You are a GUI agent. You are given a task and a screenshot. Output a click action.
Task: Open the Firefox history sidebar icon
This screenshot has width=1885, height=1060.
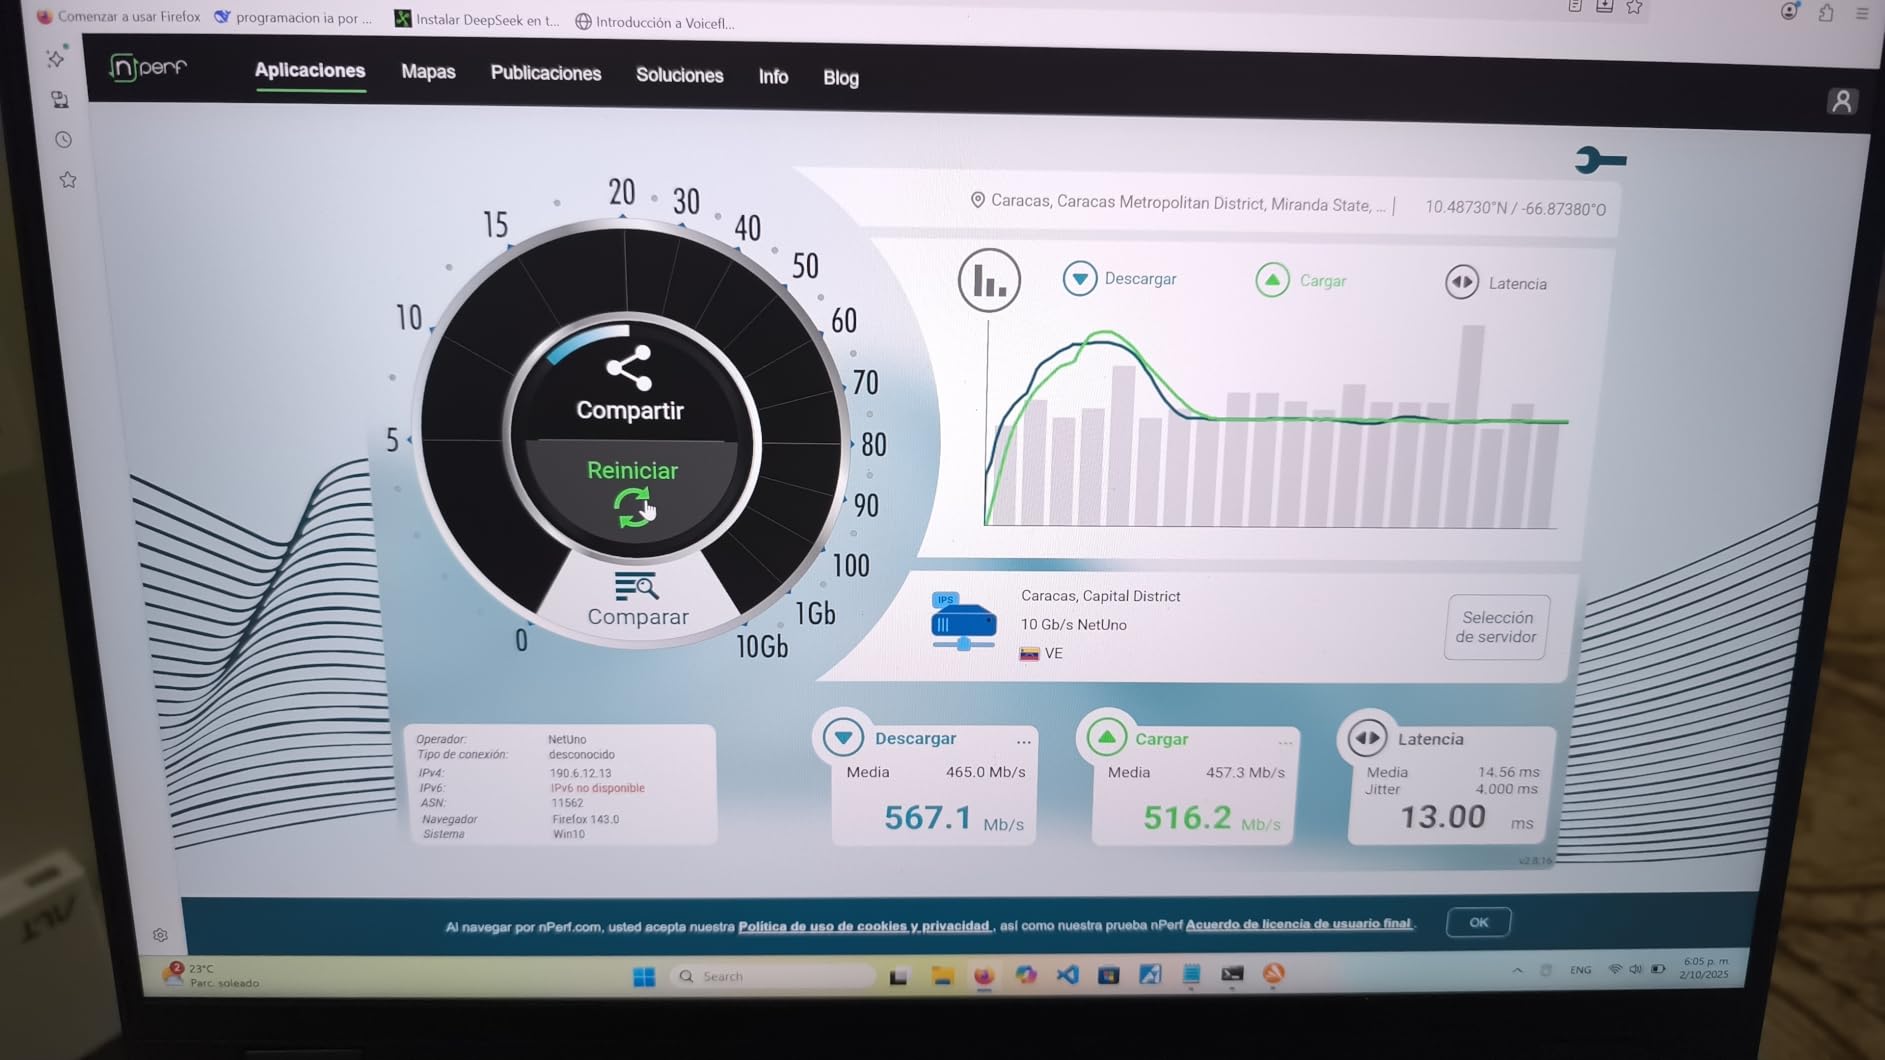click(x=64, y=140)
